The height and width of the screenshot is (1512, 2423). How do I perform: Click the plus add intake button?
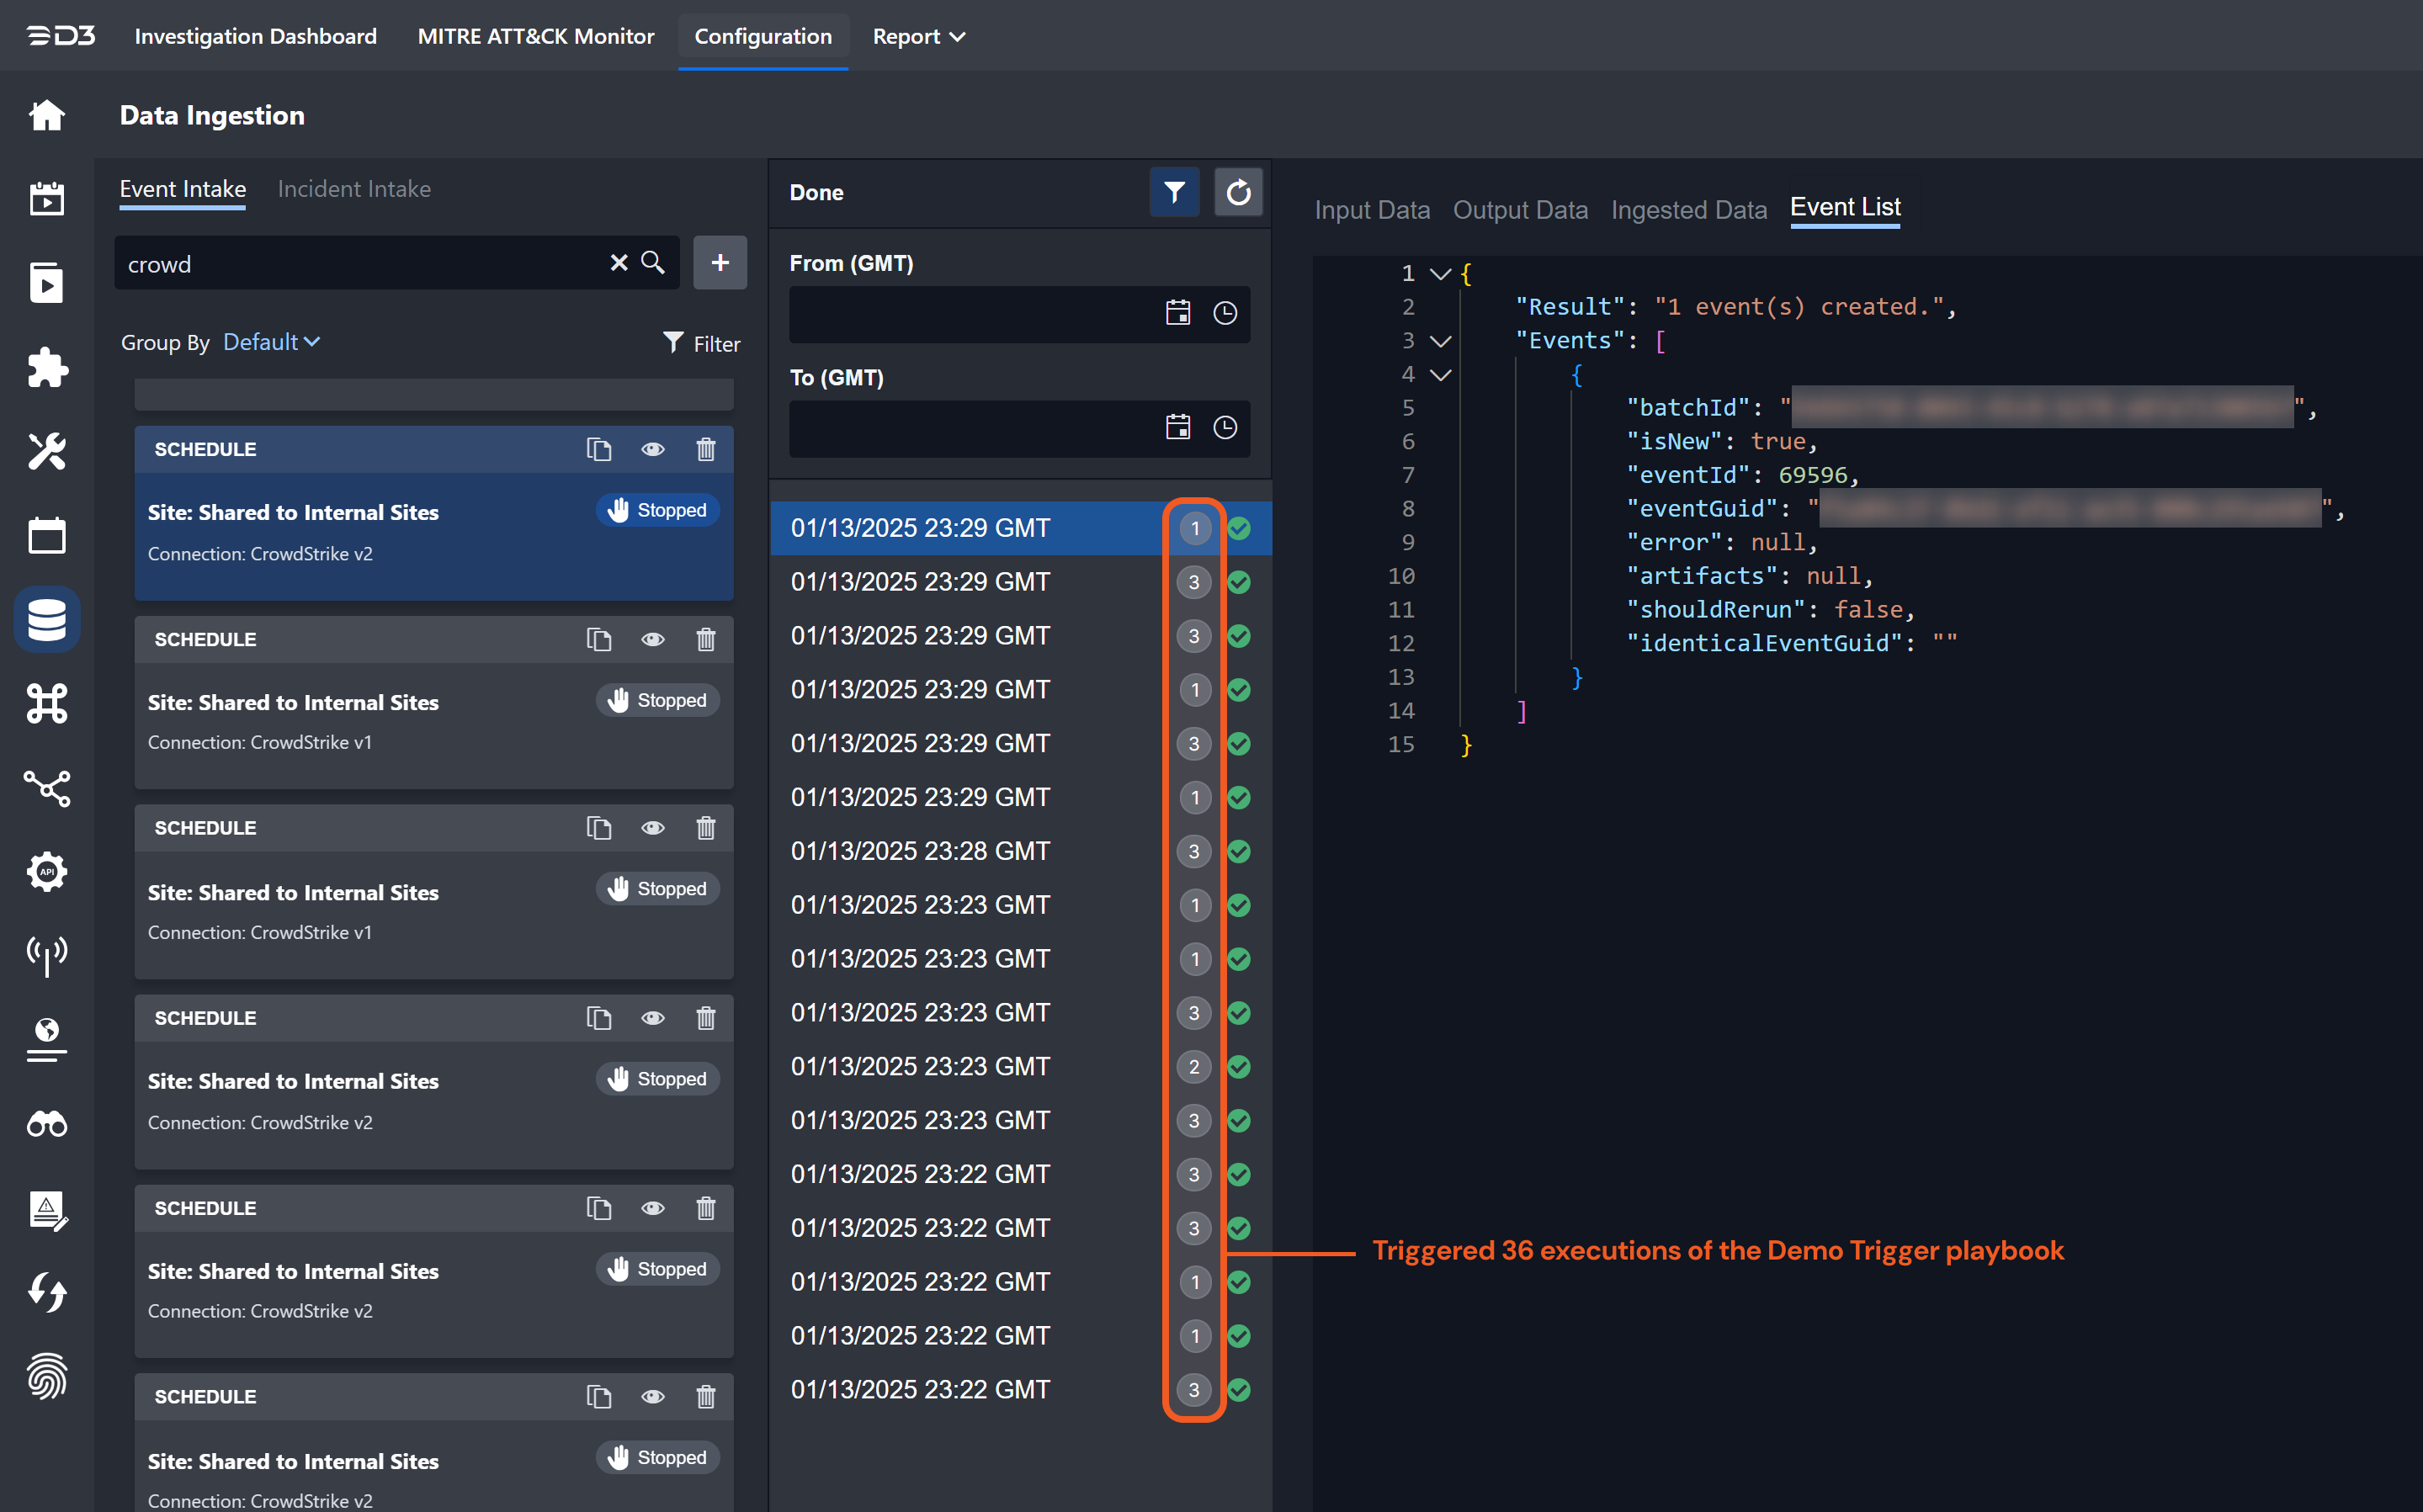[720, 263]
